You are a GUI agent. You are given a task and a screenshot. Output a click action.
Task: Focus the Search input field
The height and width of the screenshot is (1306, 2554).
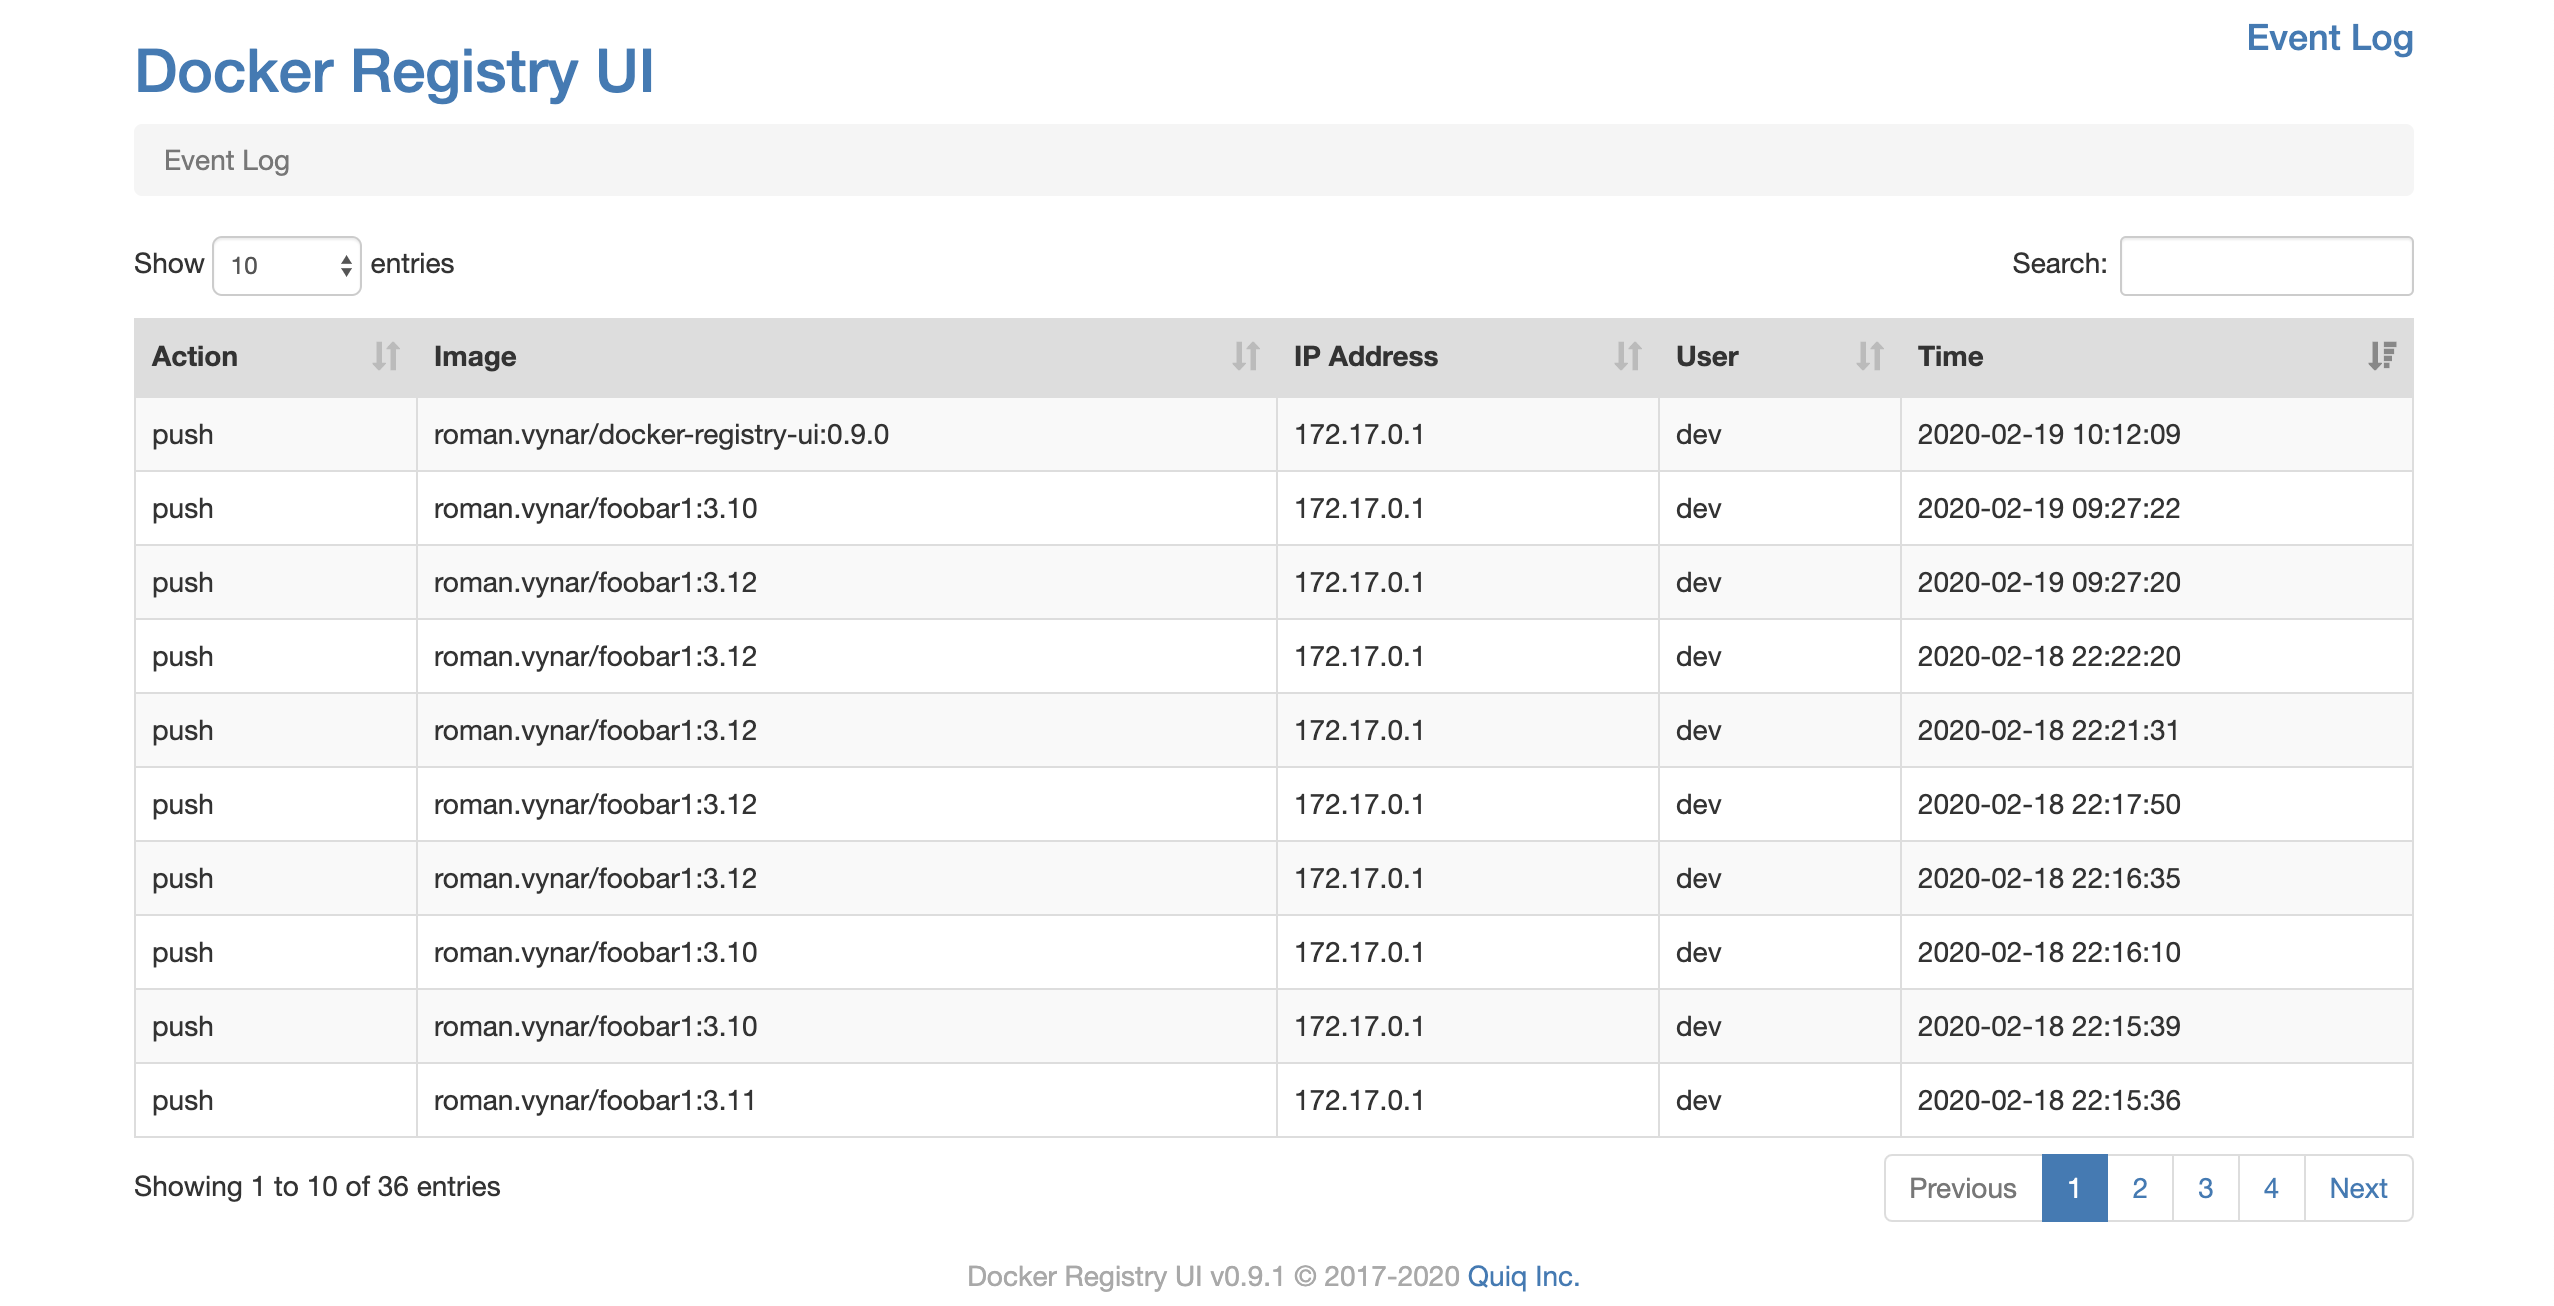coord(2266,266)
